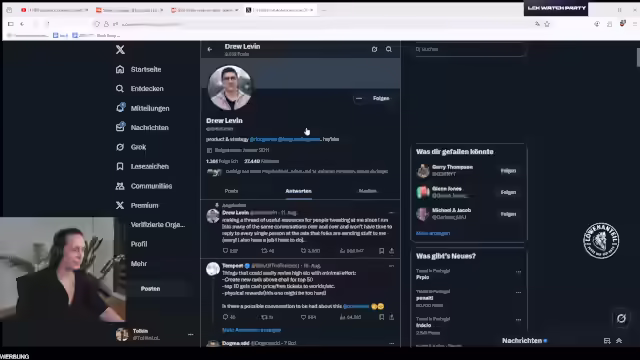Follow Garry Thompson

[508, 171]
